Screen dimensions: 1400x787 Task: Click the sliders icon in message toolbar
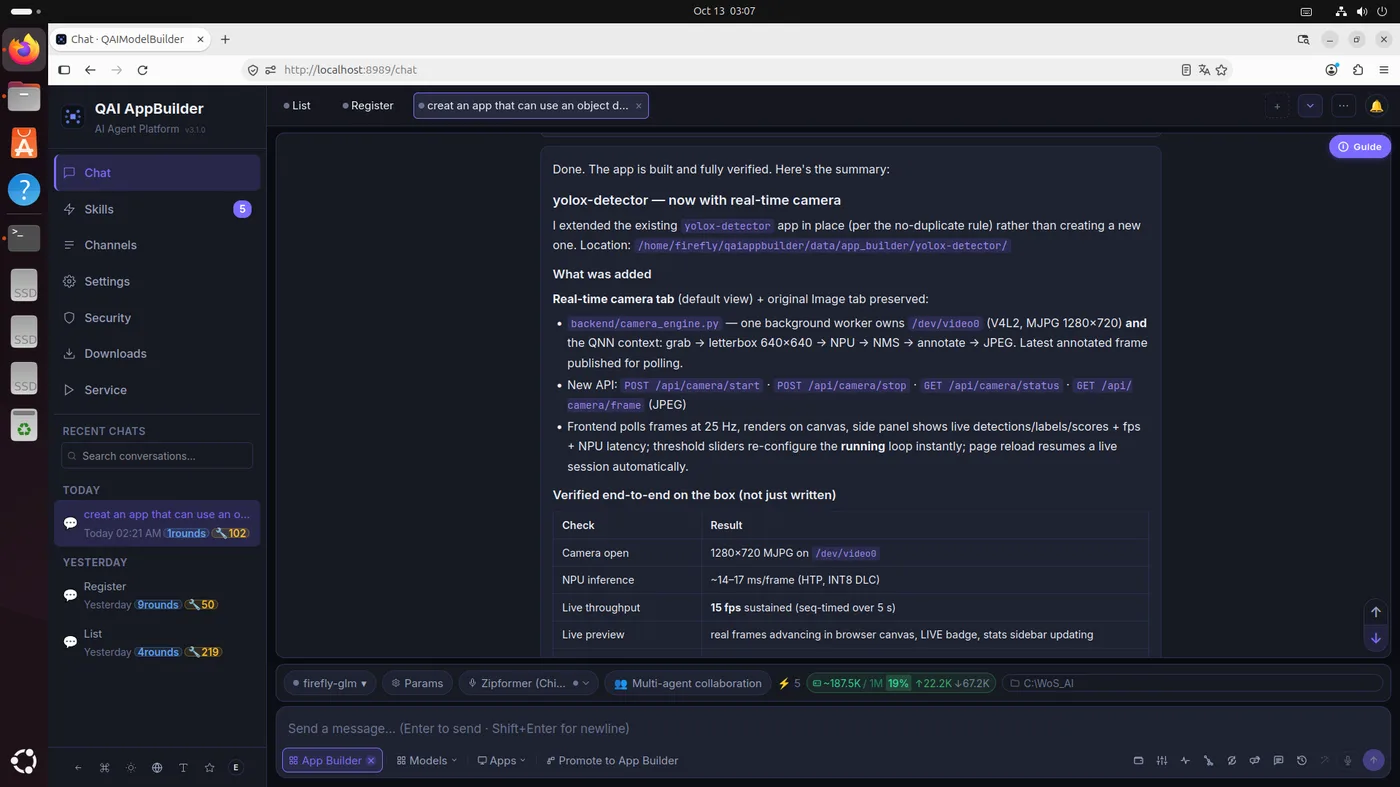point(1161,760)
